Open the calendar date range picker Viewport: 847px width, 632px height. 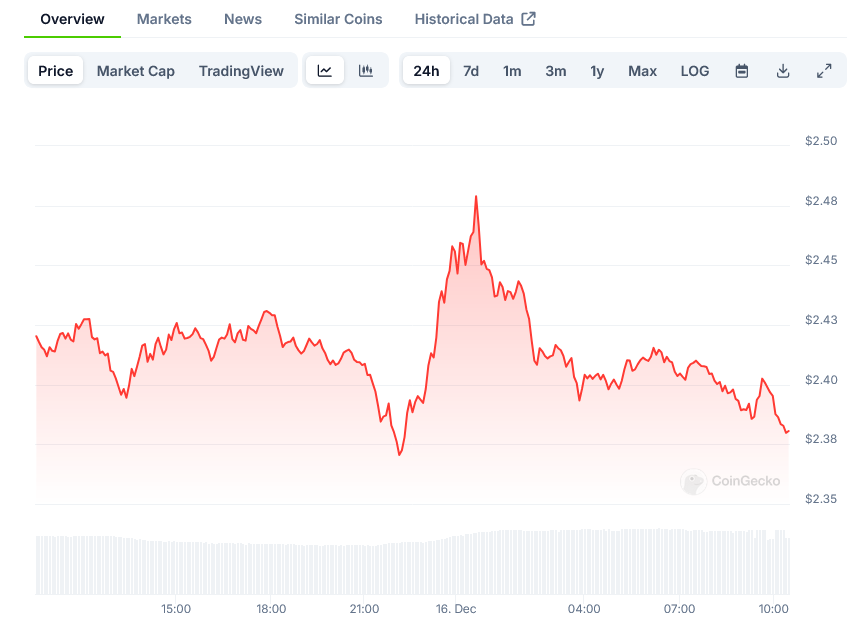coord(742,71)
